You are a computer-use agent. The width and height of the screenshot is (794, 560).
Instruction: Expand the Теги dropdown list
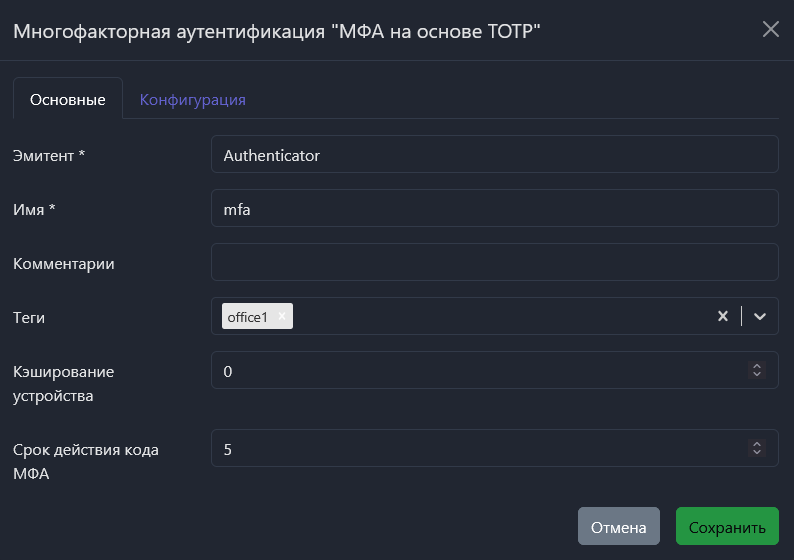pyautogui.click(x=760, y=317)
